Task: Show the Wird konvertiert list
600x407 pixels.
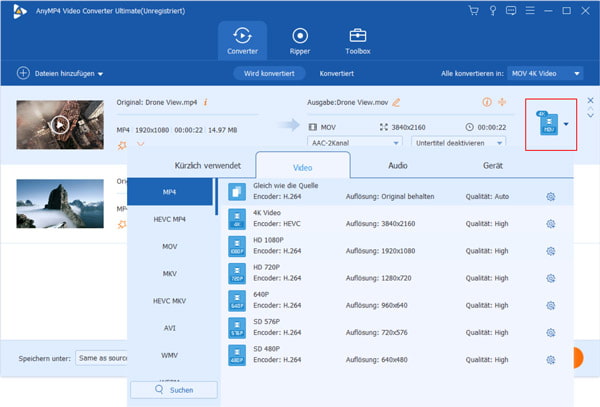Action: (269, 73)
